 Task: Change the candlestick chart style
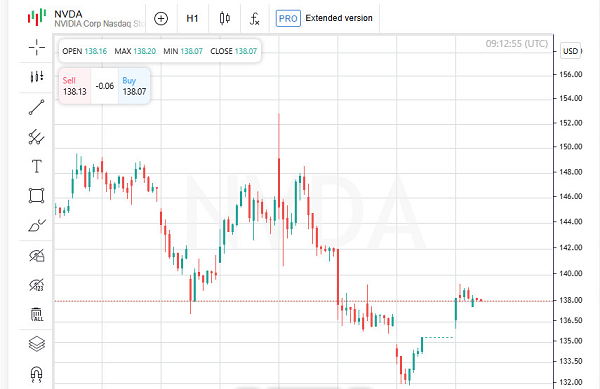[x=225, y=18]
